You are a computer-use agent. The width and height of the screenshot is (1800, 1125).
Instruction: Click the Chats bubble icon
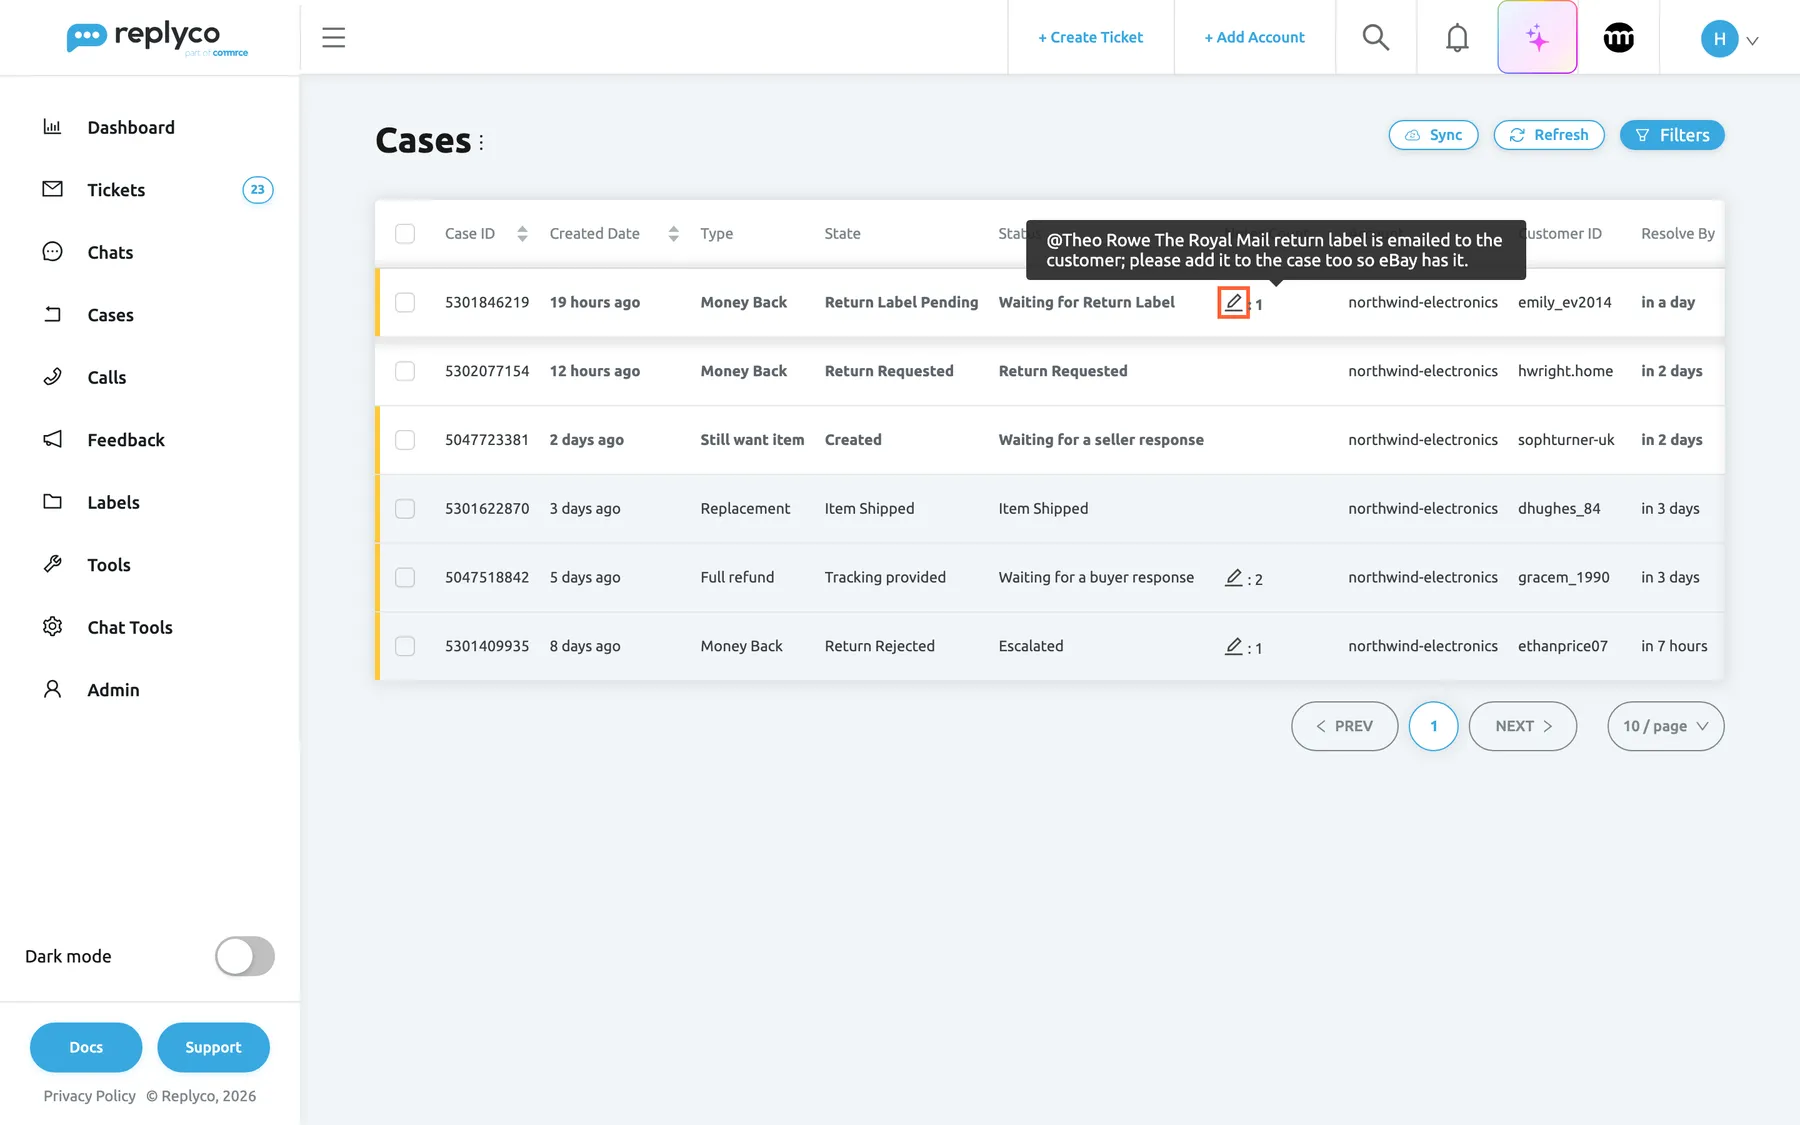pyautogui.click(x=52, y=252)
